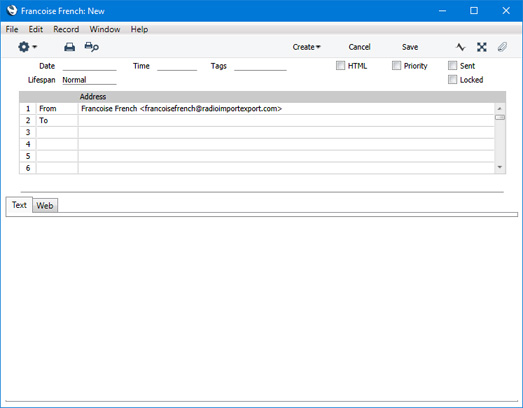
Task: Click the Save button
Action: pyautogui.click(x=410, y=47)
